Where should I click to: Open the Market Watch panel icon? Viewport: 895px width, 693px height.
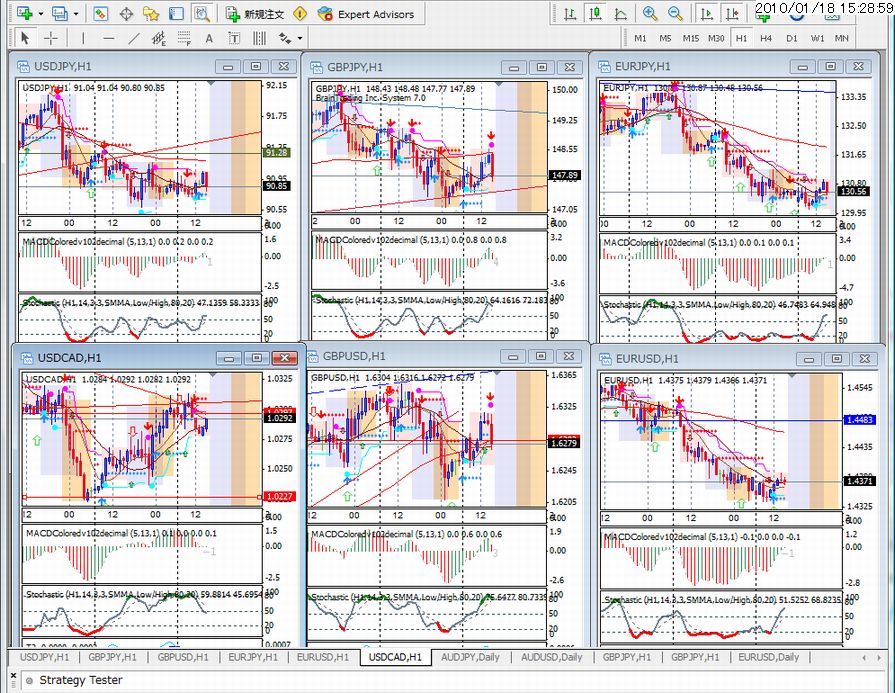[x=100, y=14]
